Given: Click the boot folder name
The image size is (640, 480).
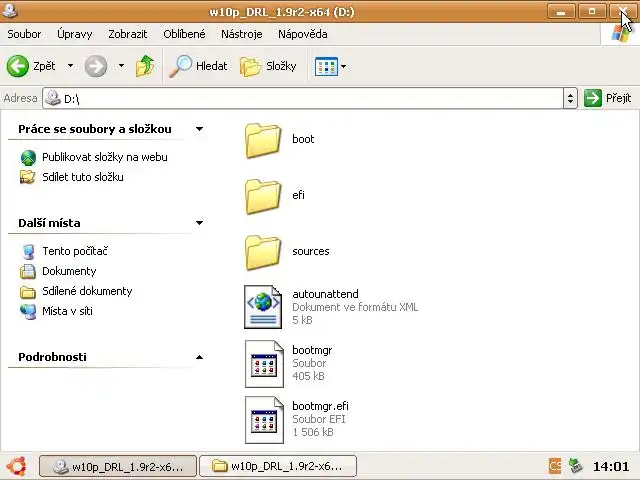Looking at the screenshot, I should coord(303,139).
